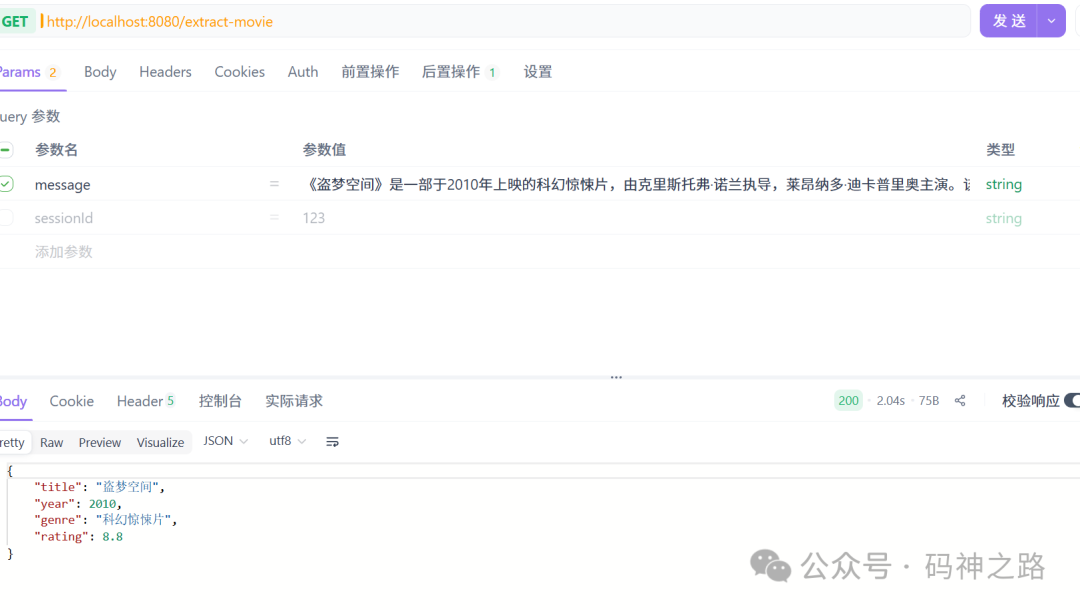This screenshot has height=610, width=1080.
Task: Uncheck the message parameter checkbox
Action: 5,184
